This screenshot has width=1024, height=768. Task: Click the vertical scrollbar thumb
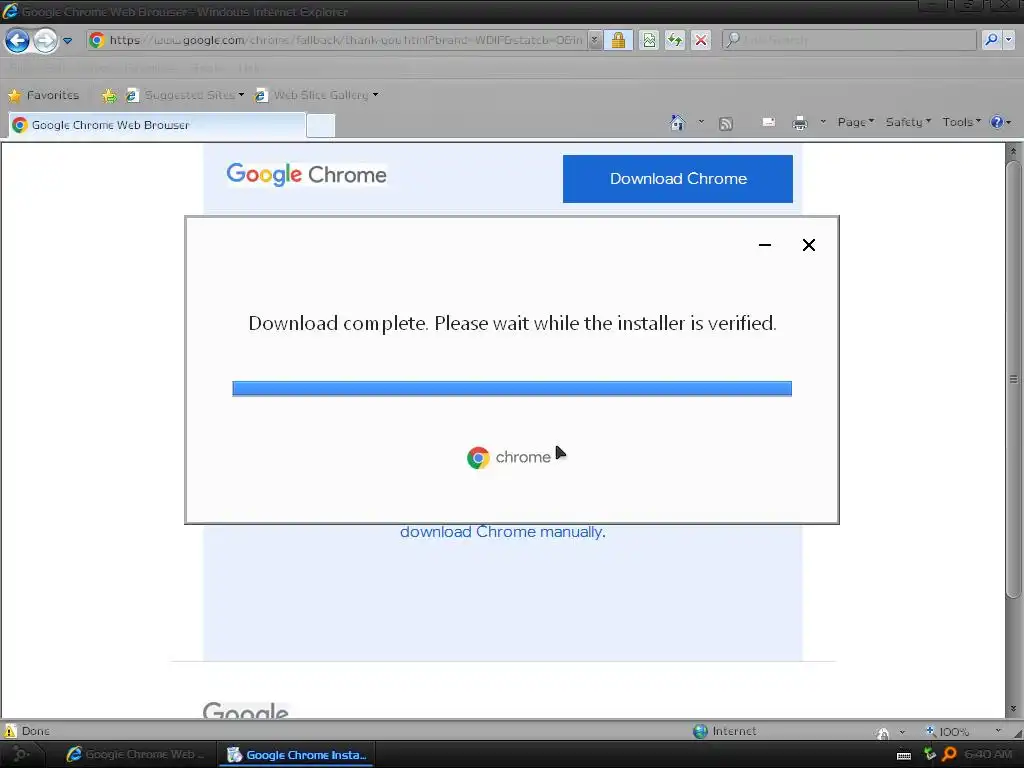point(1014,379)
